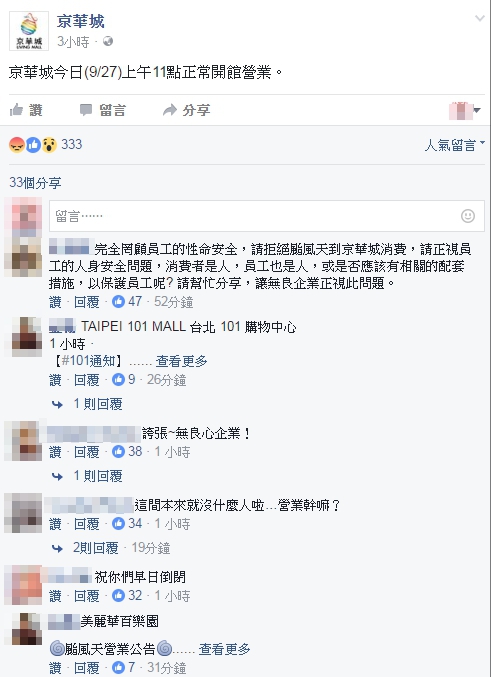Click 回覆 under the 祝你們早日倒閉 comment
Image resolution: width=491 pixels, height=677 pixels.
click(x=86, y=596)
